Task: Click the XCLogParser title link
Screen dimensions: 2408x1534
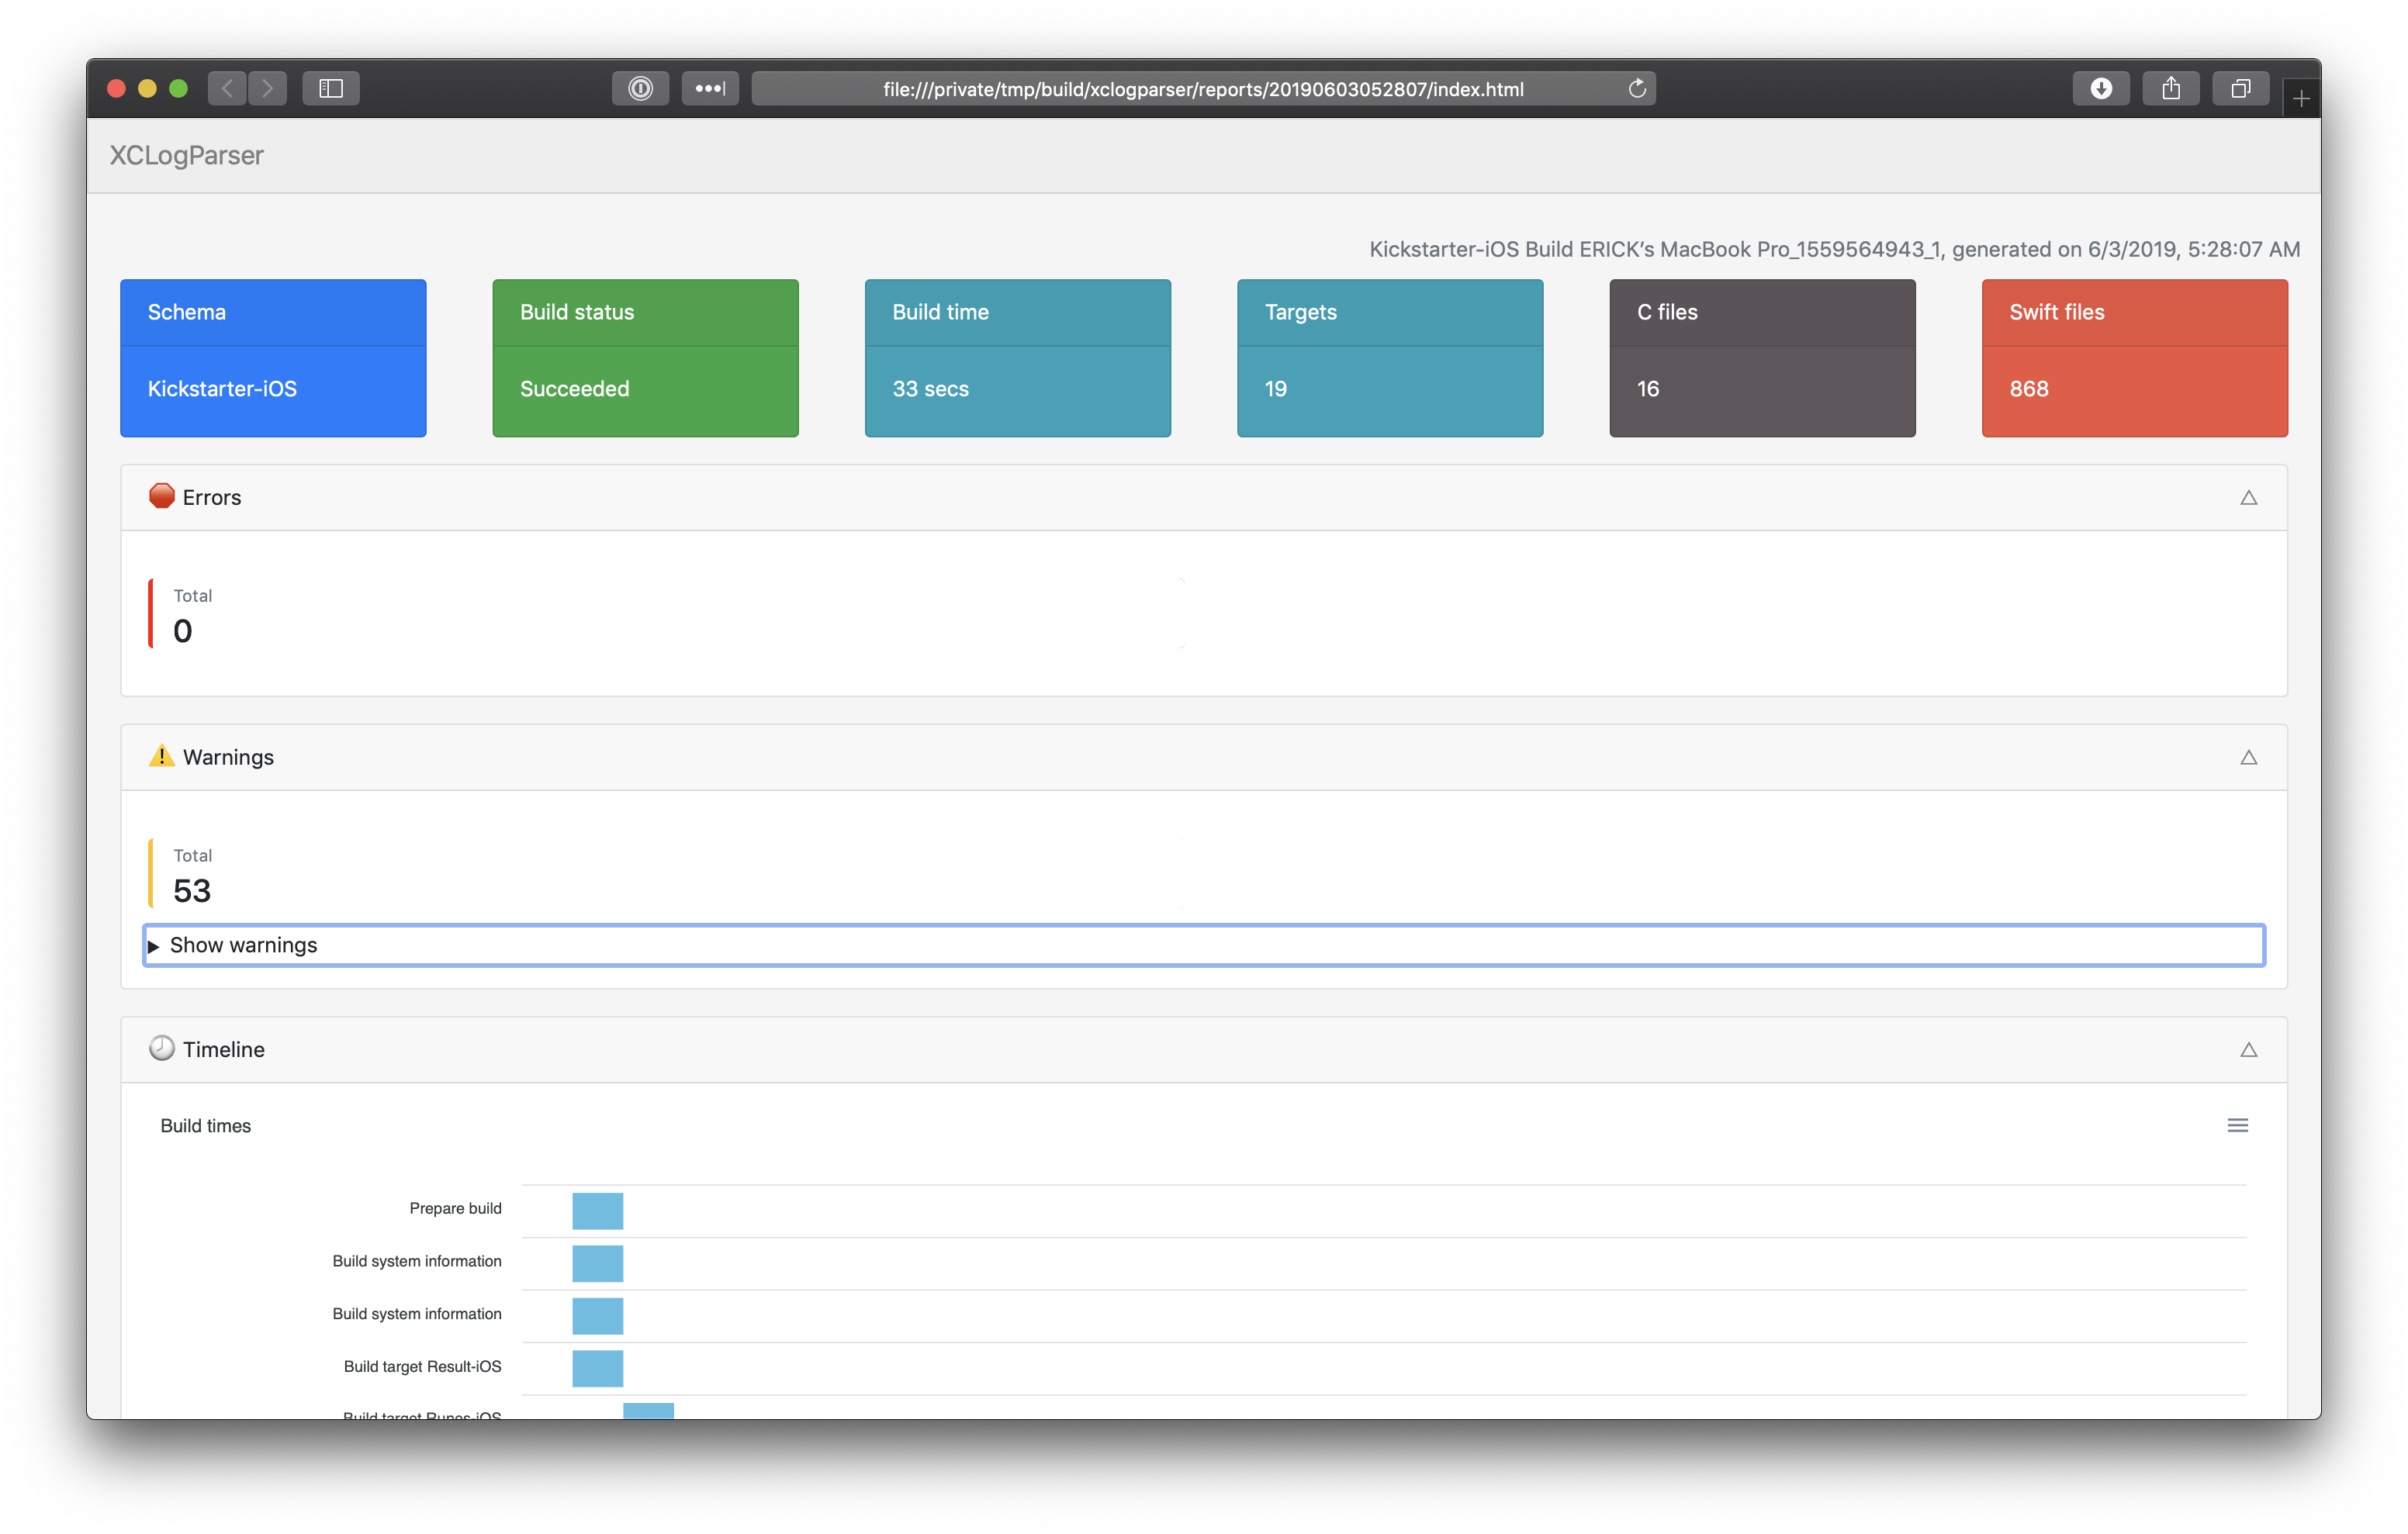Action: [189, 154]
